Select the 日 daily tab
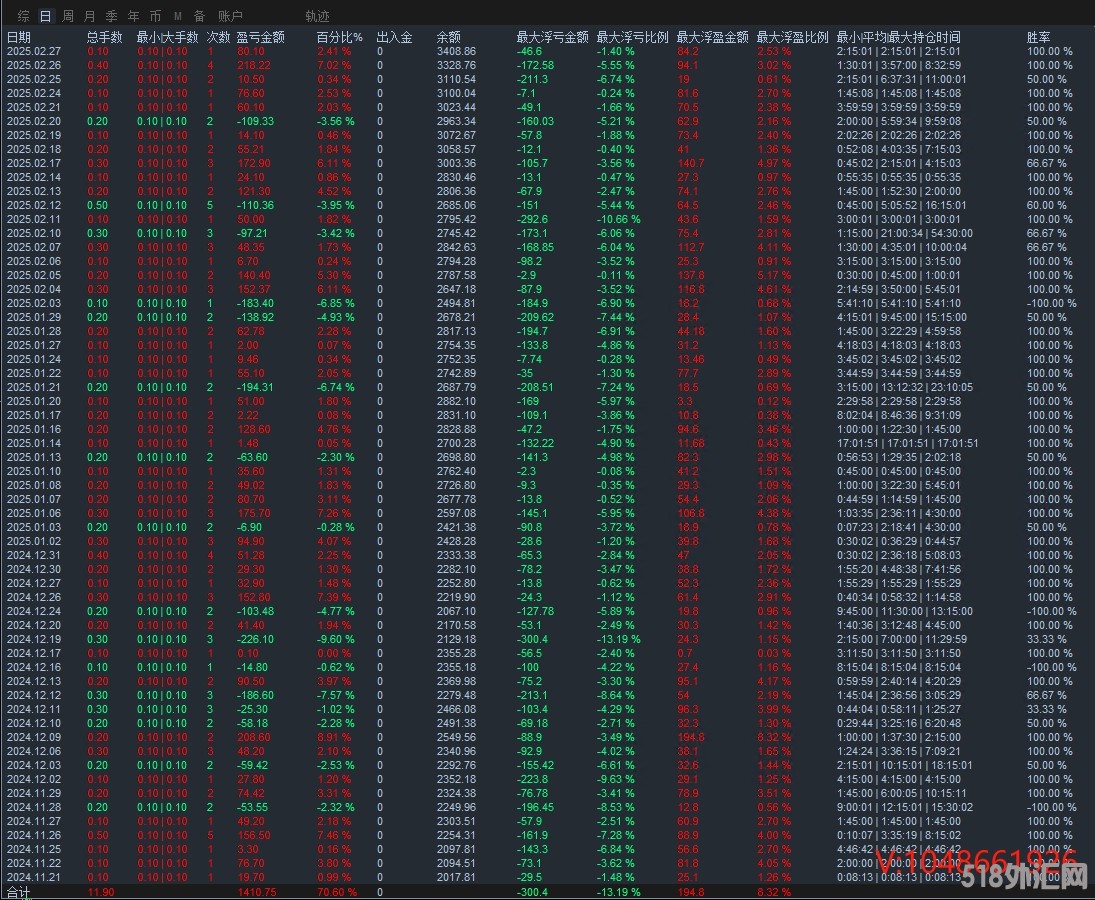The image size is (1095, 900). click(x=45, y=16)
